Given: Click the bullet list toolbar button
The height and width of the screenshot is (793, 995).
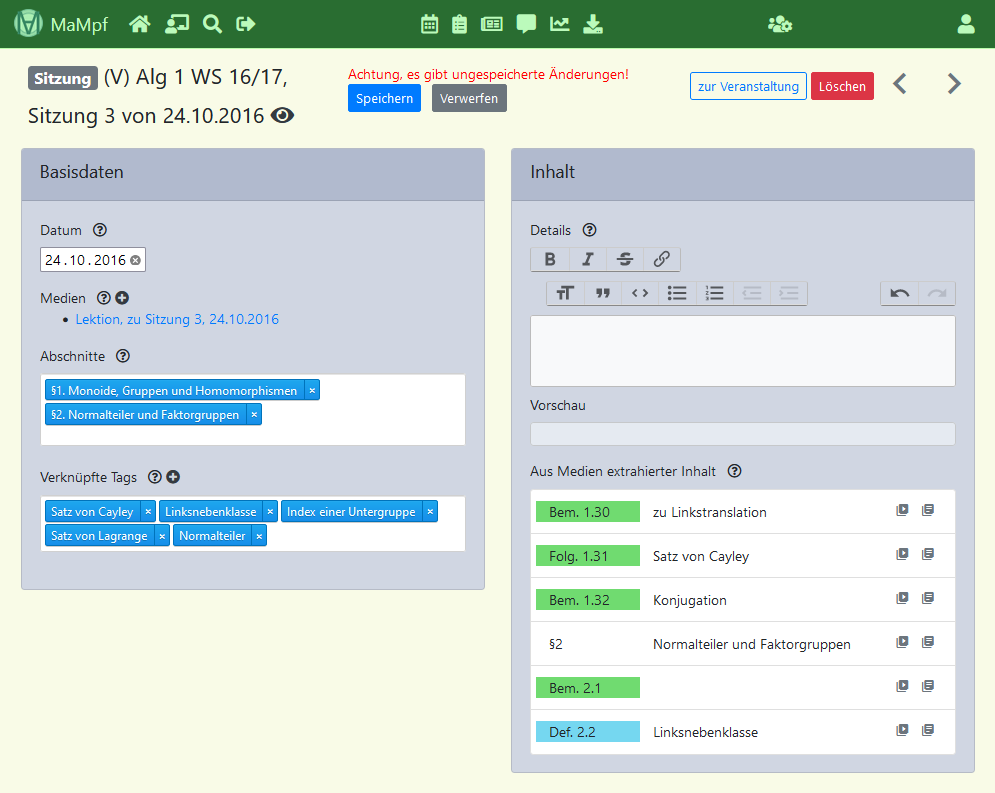Looking at the screenshot, I should 677,293.
